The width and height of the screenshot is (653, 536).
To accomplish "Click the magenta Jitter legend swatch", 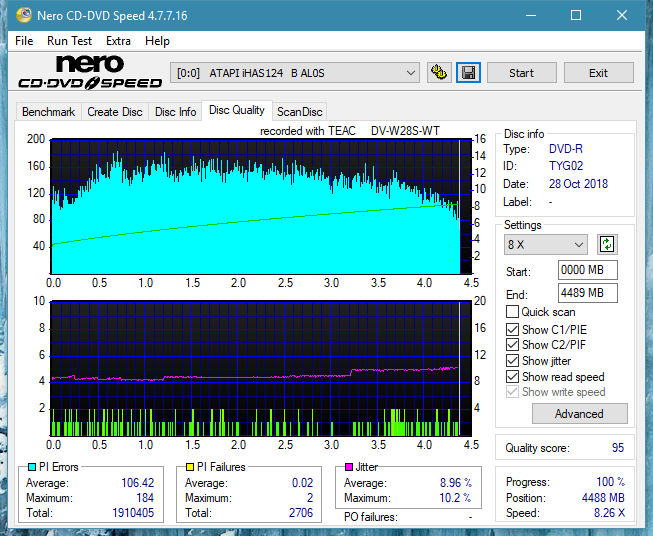I will pyautogui.click(x=349, y=467).
